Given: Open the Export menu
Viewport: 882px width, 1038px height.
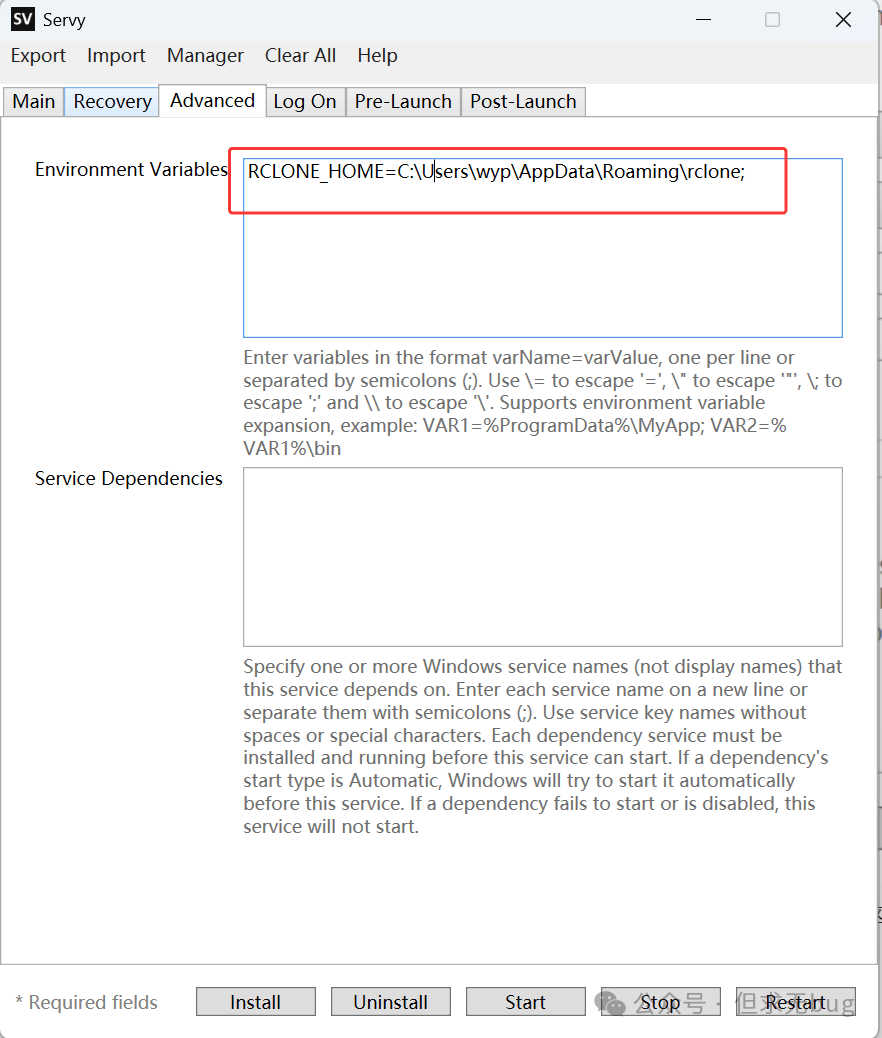Looking at the screenshot, I should (39, 56).
